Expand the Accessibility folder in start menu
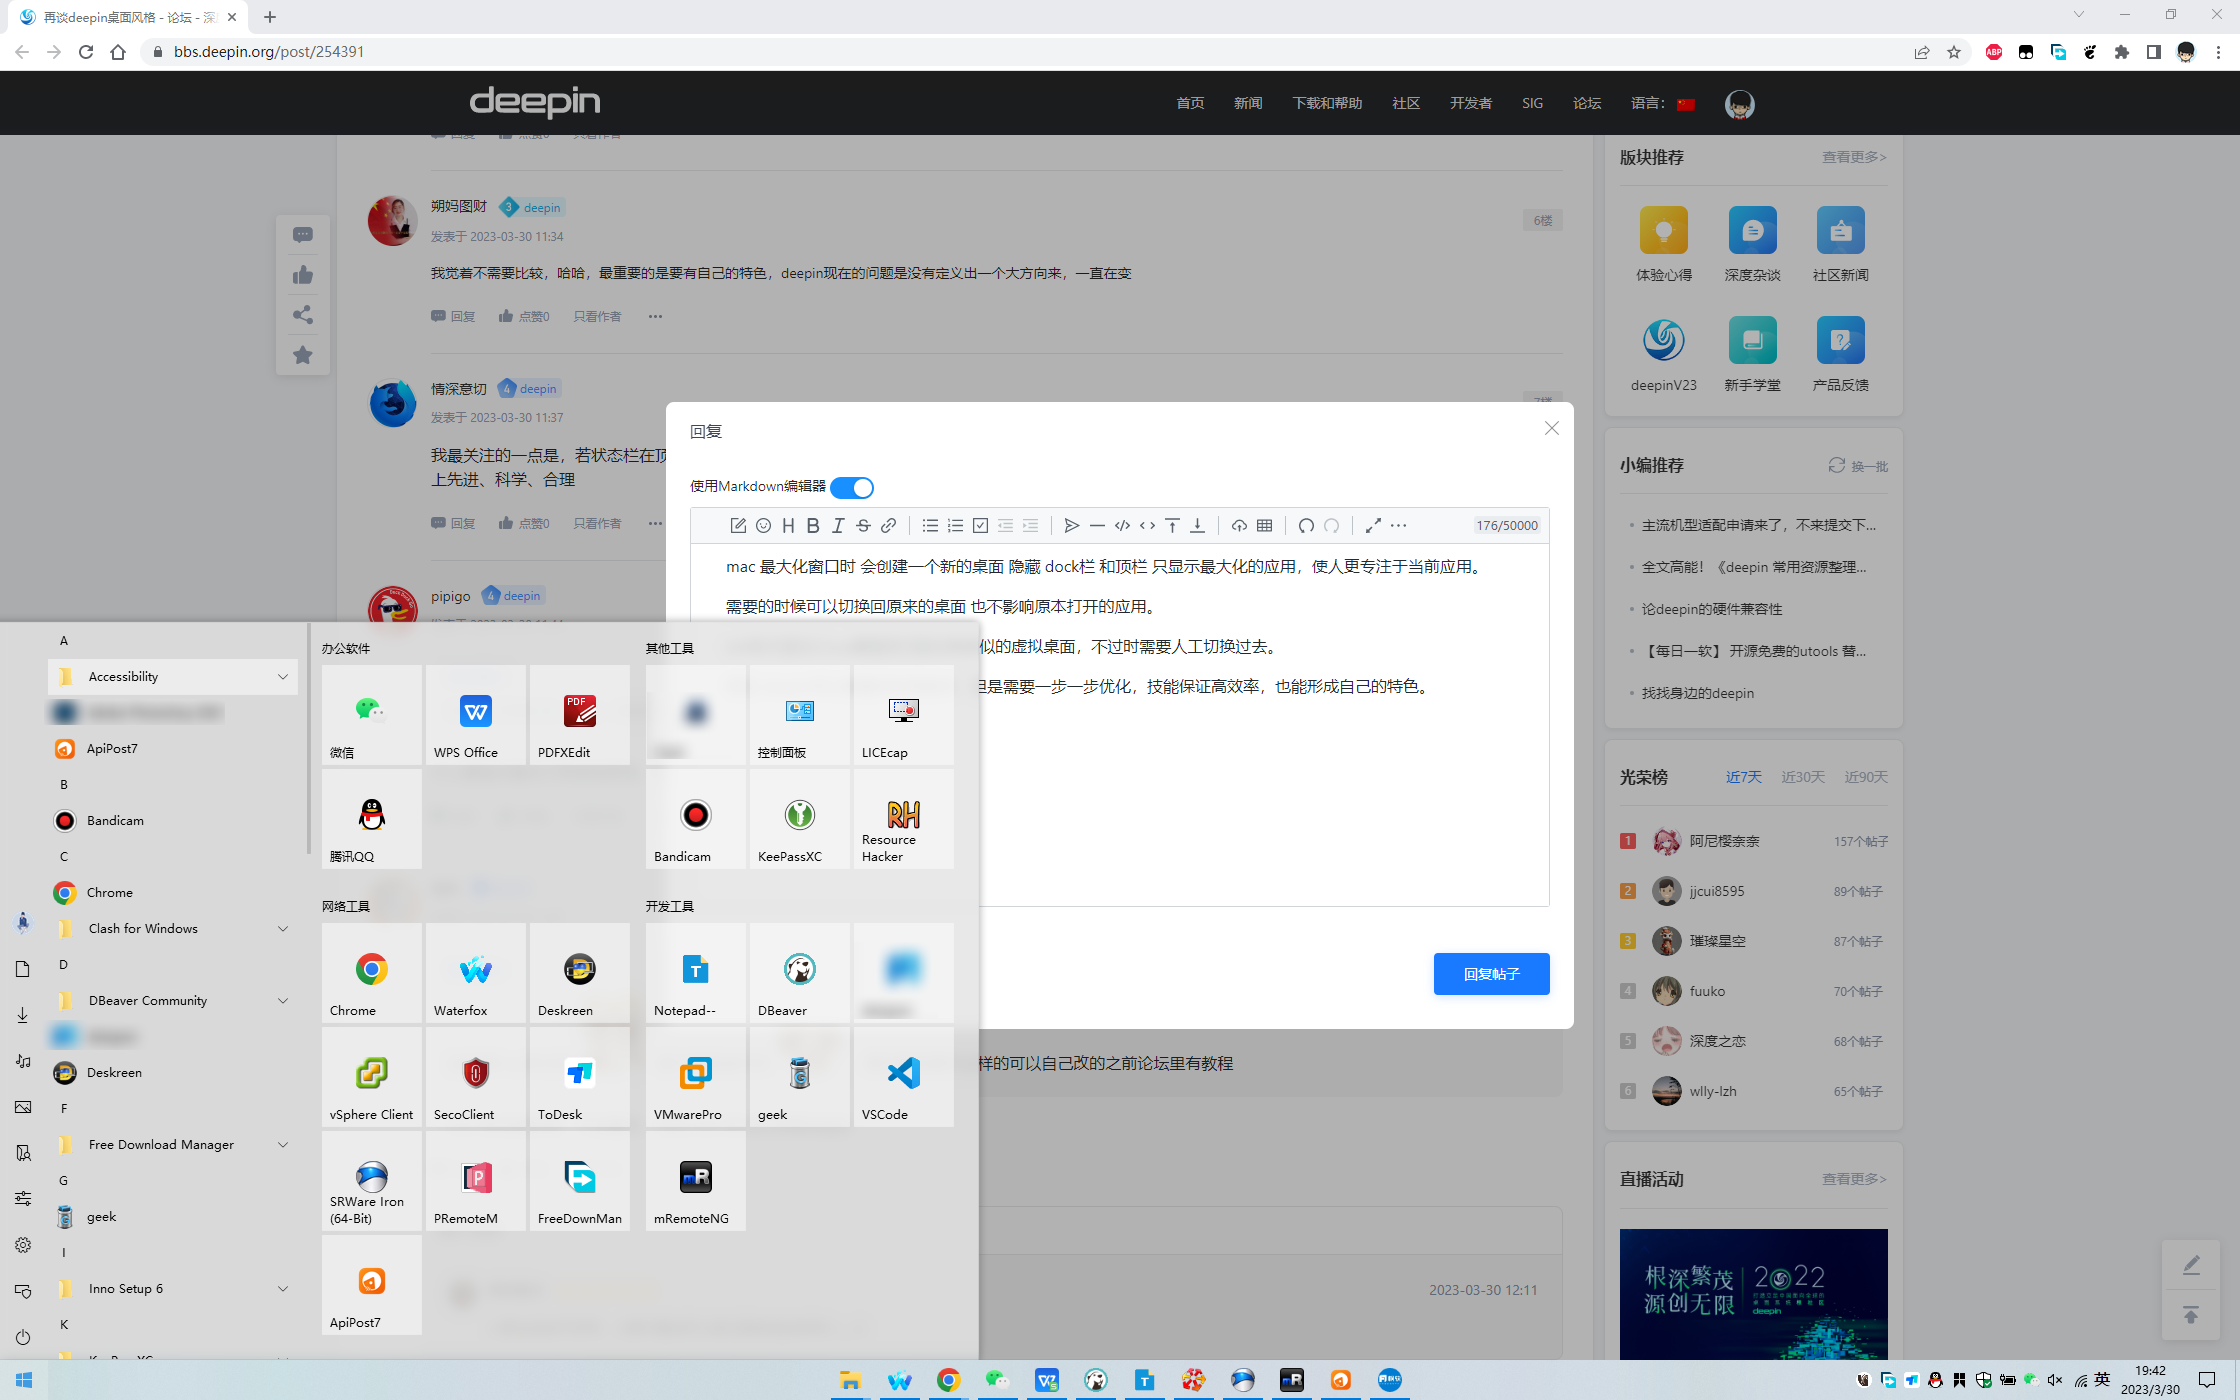 pos(283,677)
